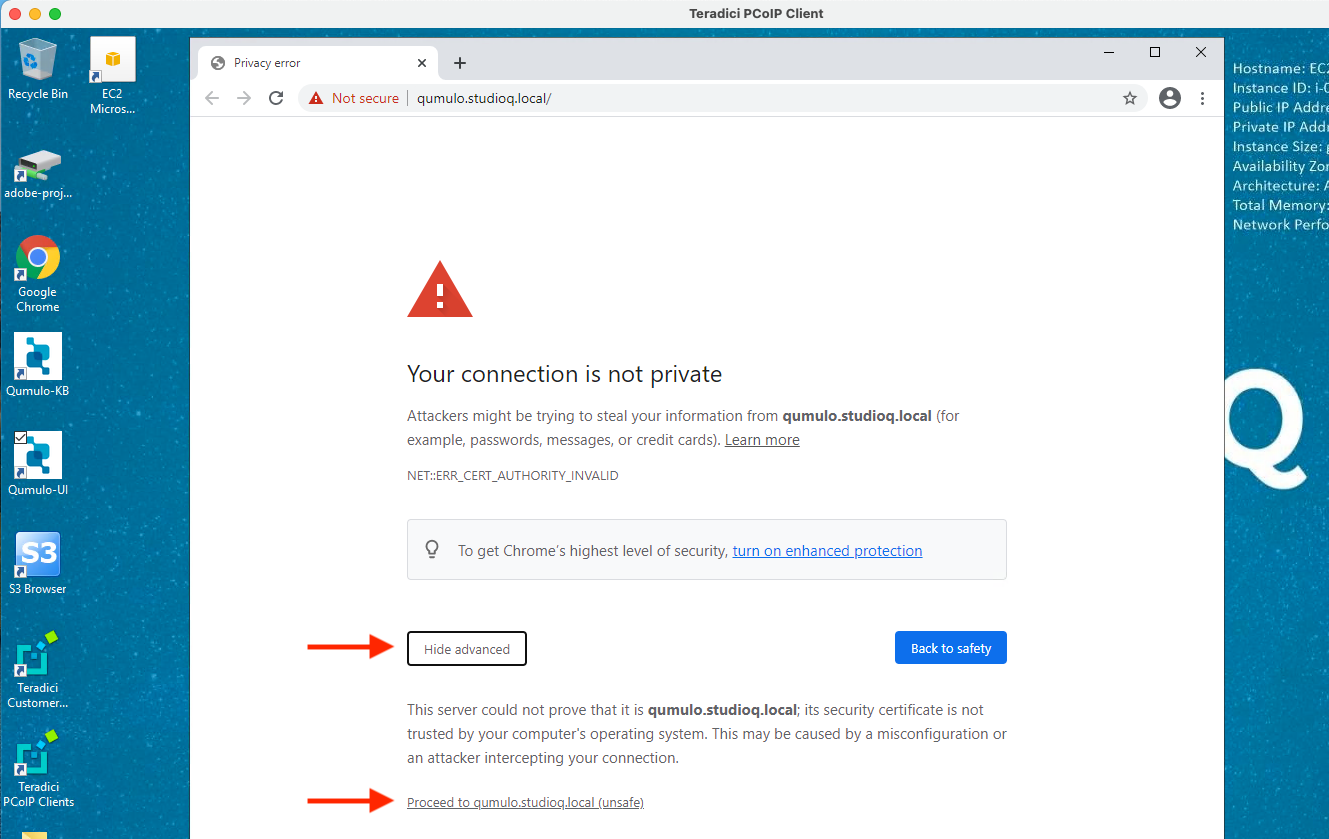Select the Privacy error tab
This screenshot has height=839, width=1329.
318,63
